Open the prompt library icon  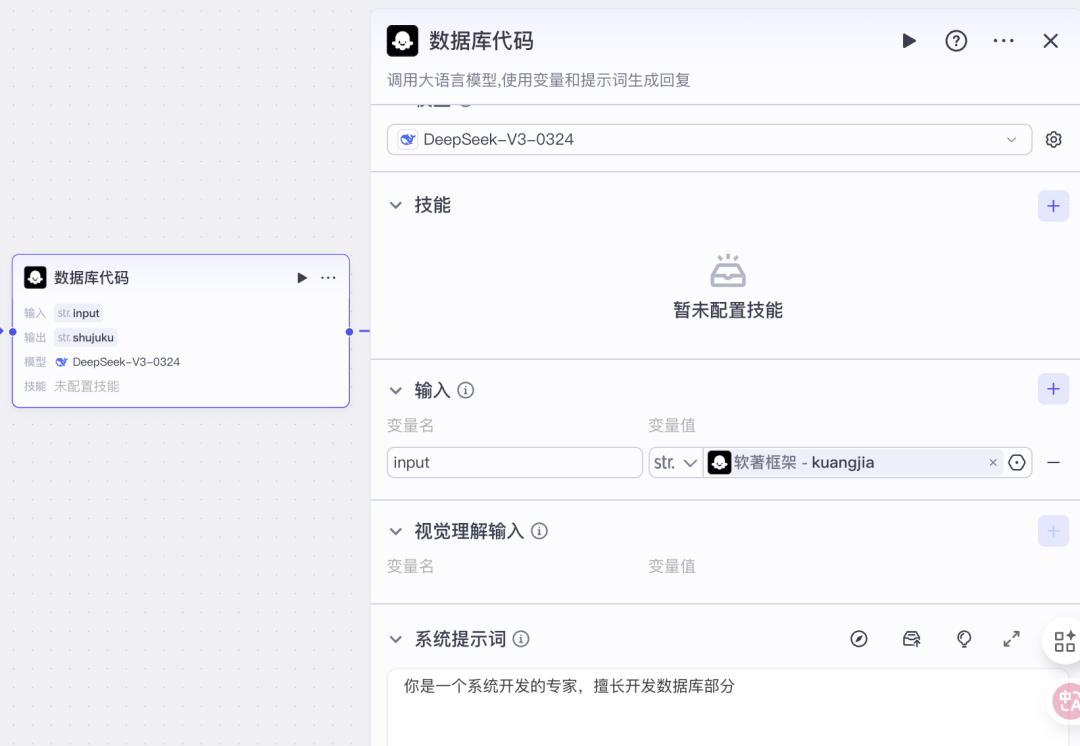pos(911,639)
